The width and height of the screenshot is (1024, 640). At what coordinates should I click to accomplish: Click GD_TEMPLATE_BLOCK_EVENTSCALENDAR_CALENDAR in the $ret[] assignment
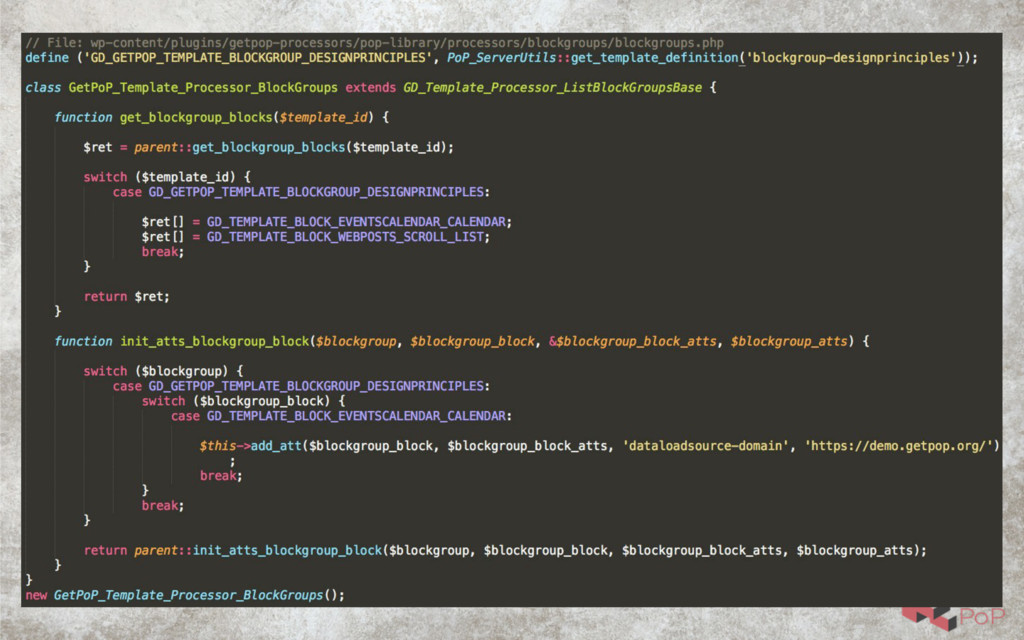[356, 222]
